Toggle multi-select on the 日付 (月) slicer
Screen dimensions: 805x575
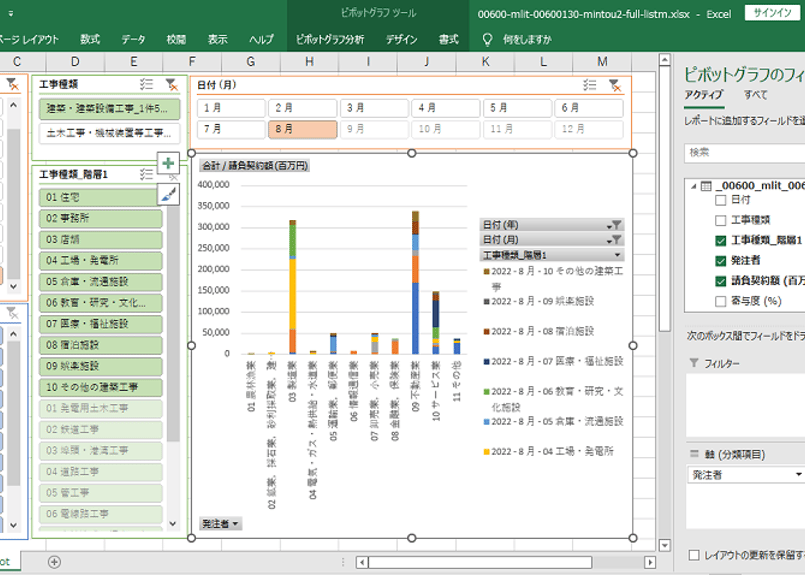click(x=591, y=85)
